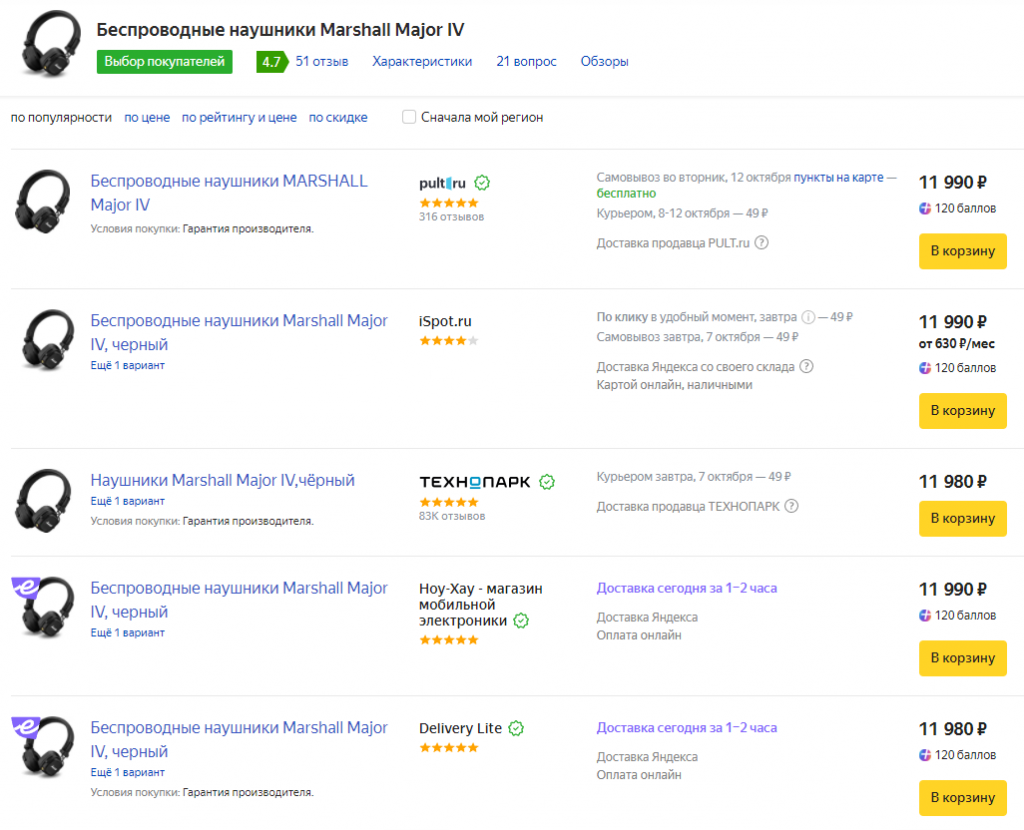
Task: Expand Ещё 1 вариант under iSpot.ru offer
Action: tap(127, 366)
